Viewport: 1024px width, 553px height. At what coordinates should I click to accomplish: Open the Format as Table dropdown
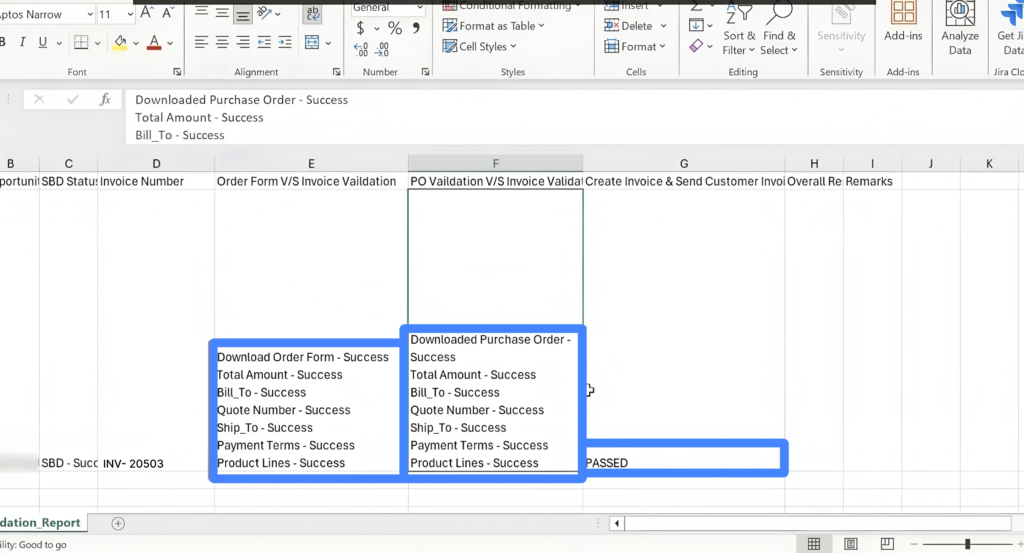[x=493, y=25]
